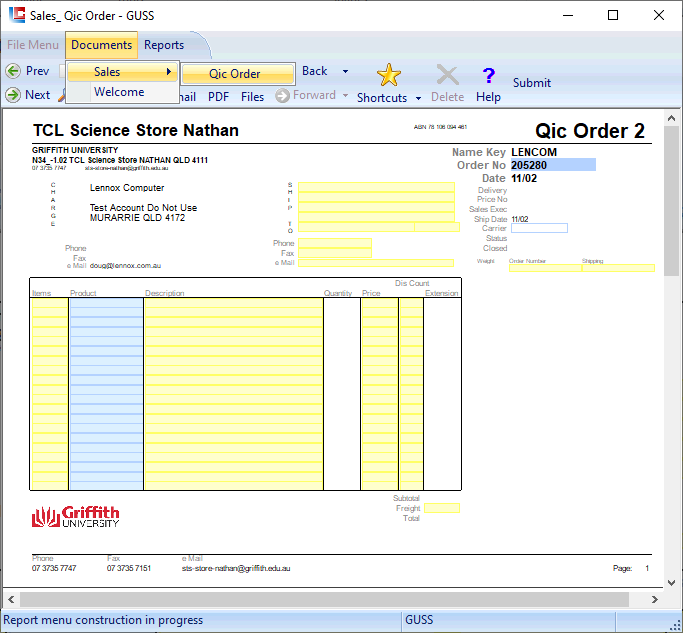Click the Freight input field
The height and width of the screenshot is (633, 683).
pyautogui.click(x=442, y=508)
